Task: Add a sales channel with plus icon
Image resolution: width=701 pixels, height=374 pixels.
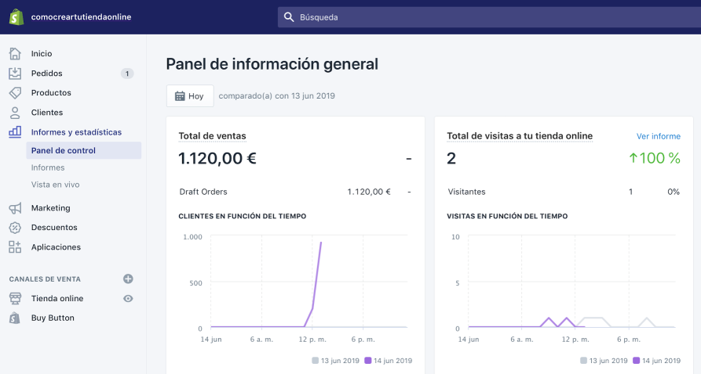Action: tap(128, 279)
